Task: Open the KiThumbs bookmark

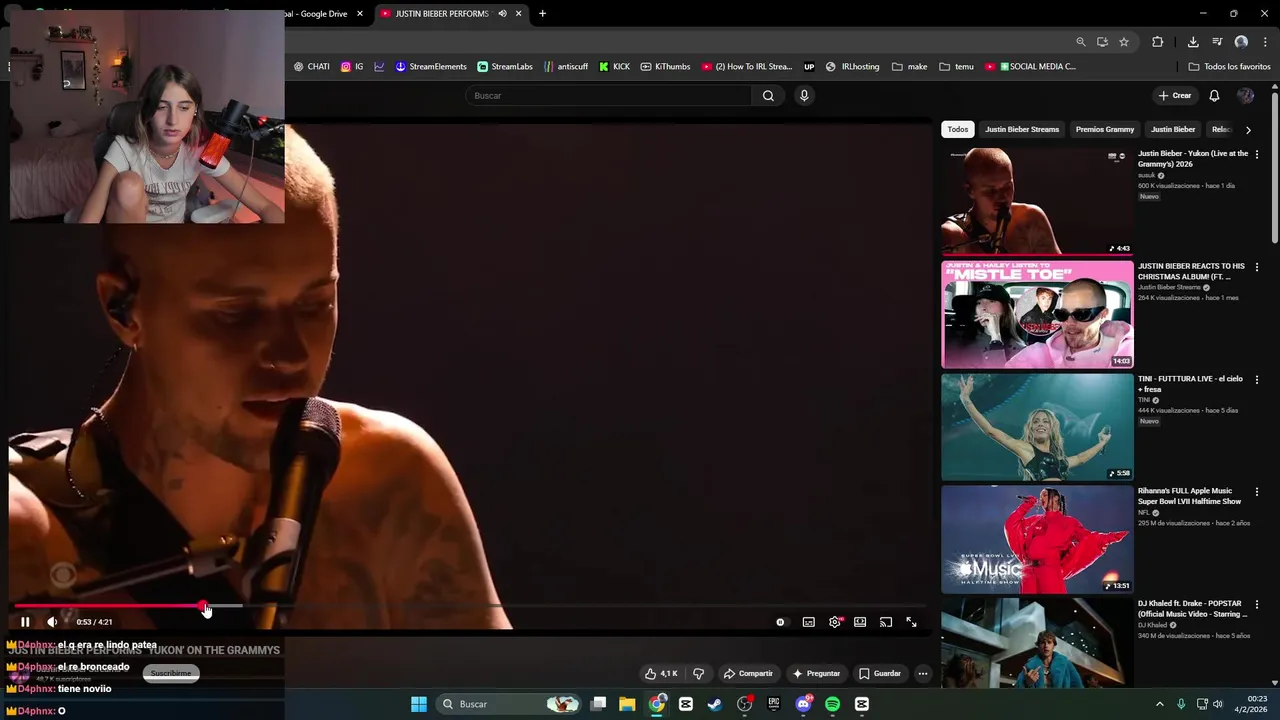Action: [x=666, y=67]
